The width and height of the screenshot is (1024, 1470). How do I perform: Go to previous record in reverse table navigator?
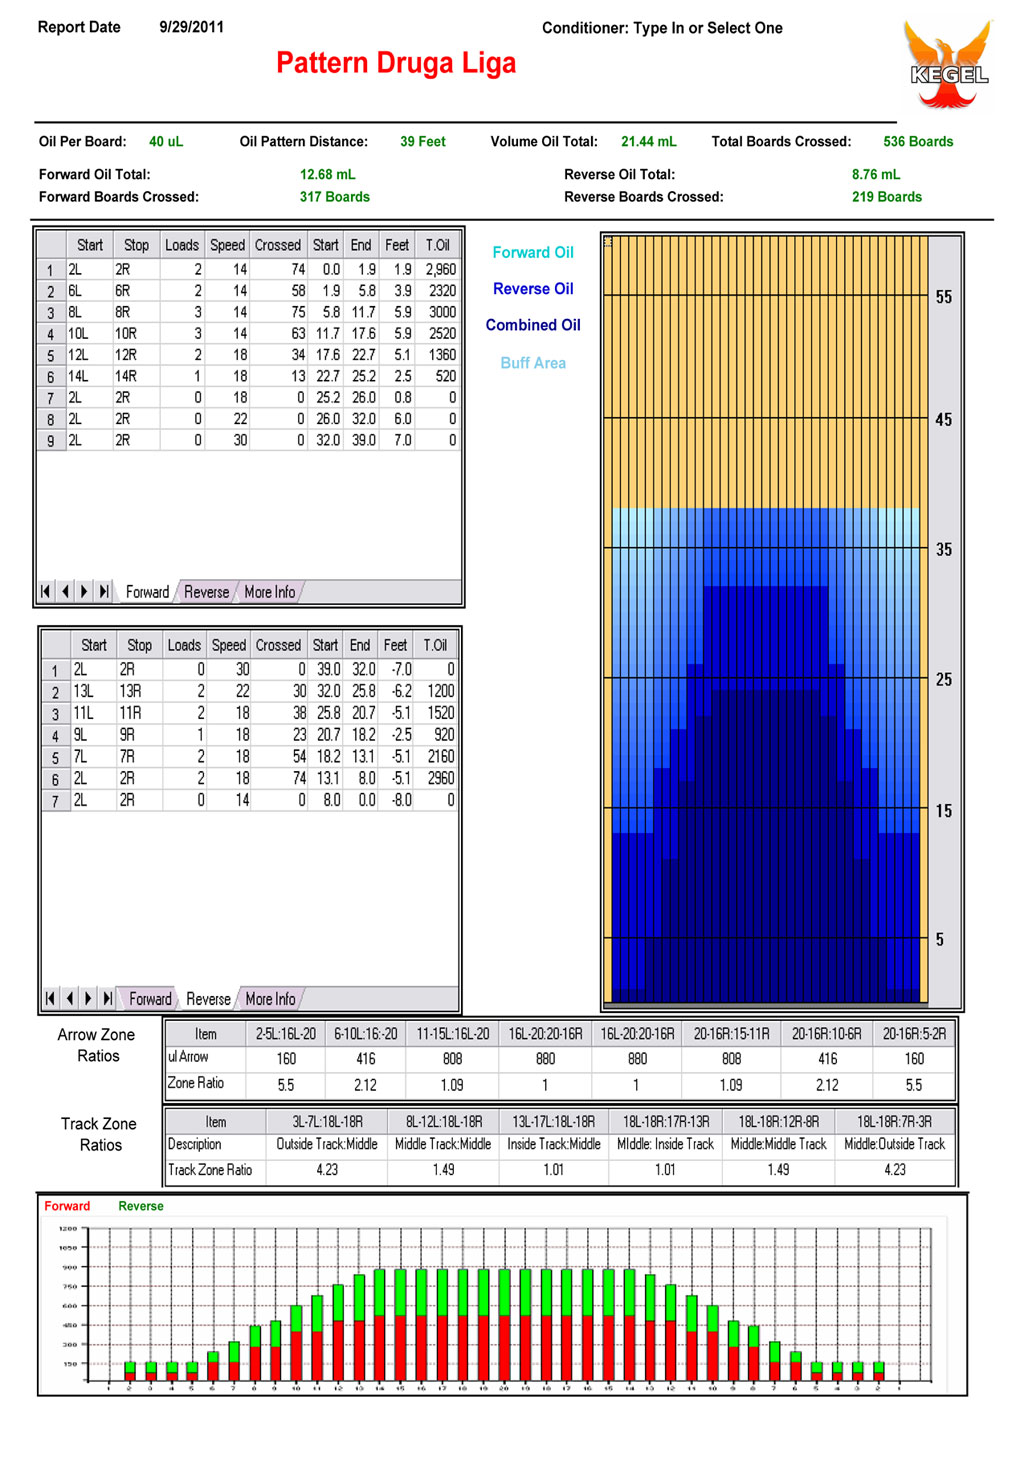point(69,998)
